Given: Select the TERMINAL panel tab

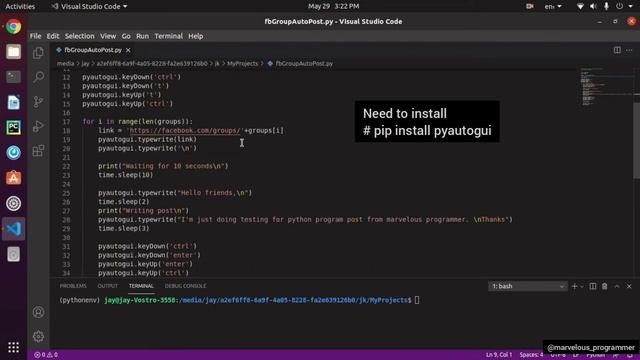Looking at the screenshot, I should point(141,286).
